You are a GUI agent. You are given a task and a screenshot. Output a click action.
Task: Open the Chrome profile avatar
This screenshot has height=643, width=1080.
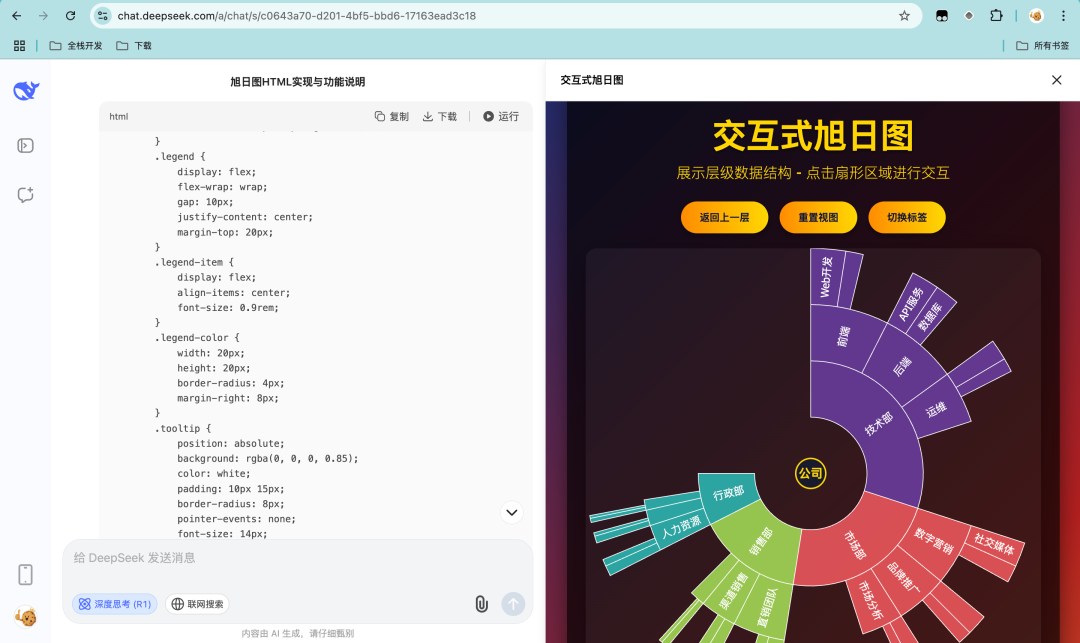(1036, 15)
